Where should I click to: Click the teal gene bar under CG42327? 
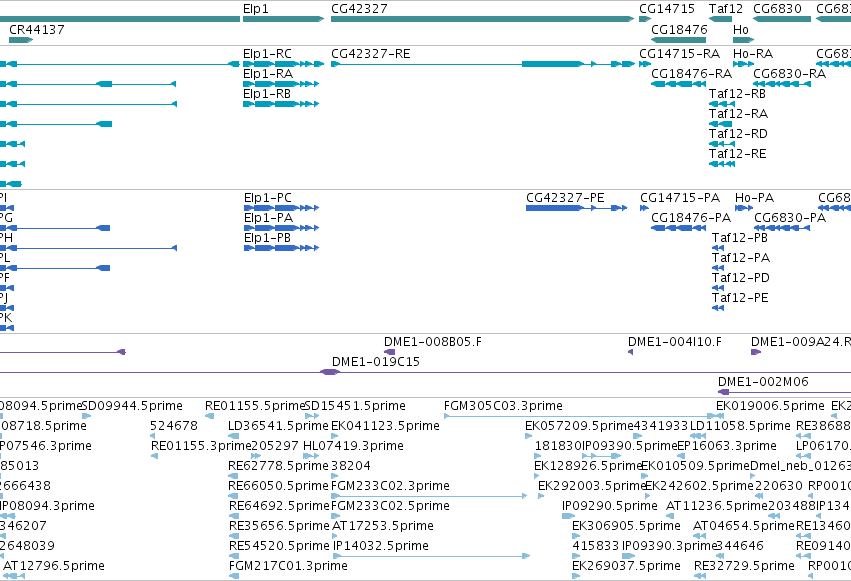pyautogui.click(x=482, y=19)
